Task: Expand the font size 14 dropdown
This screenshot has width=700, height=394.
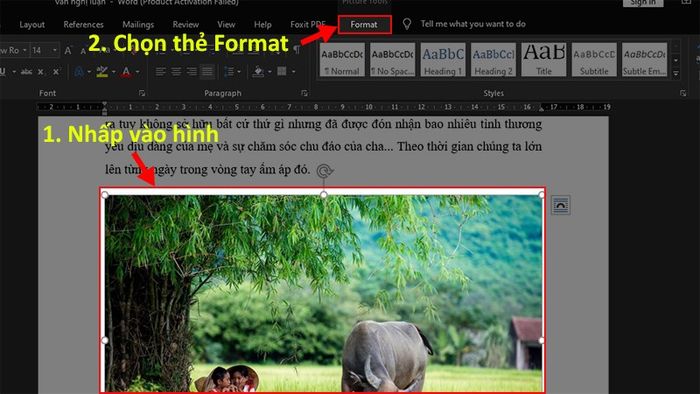Action: (54, 50)
